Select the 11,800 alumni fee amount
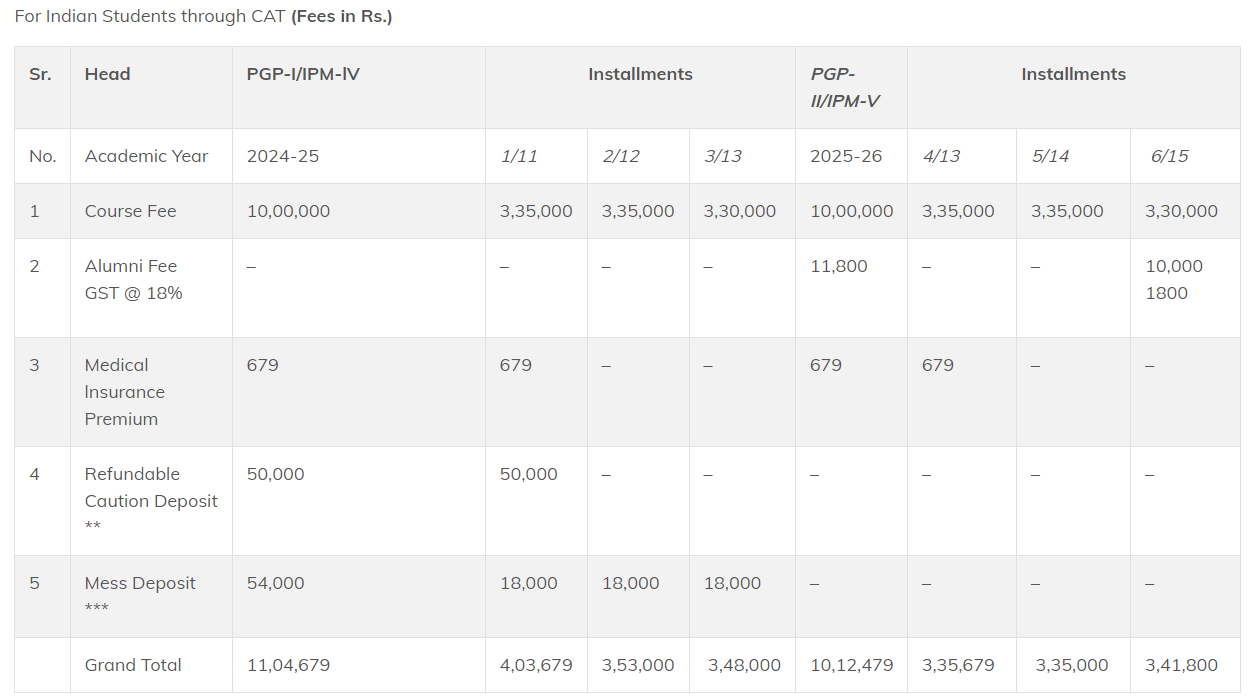Viewport: 1248px width, 700px height. [x=838, y=266]
